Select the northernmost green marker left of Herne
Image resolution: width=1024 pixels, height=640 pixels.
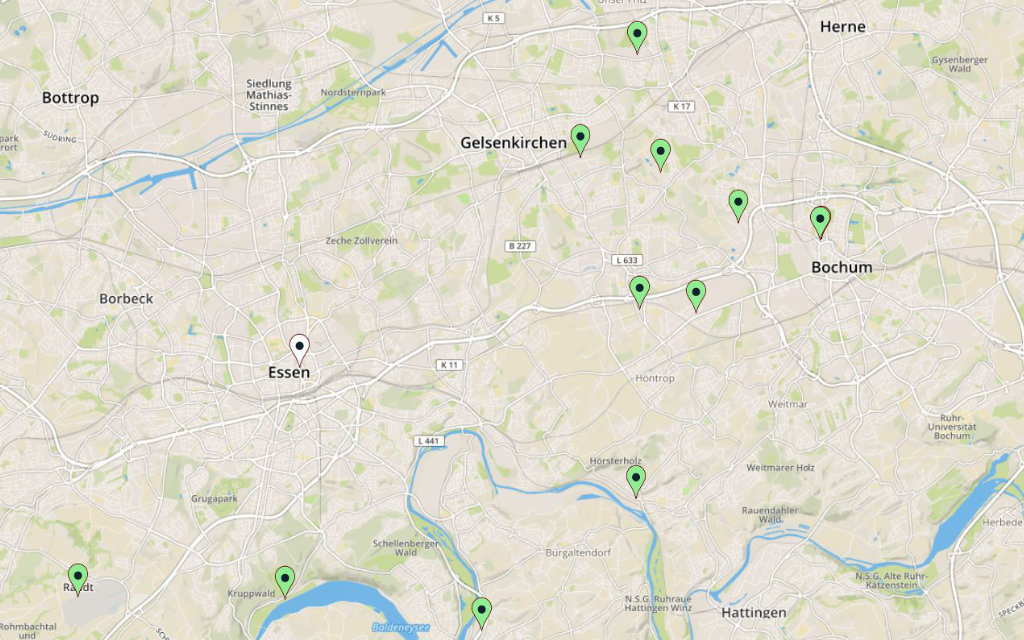click(x=637, y=37)
